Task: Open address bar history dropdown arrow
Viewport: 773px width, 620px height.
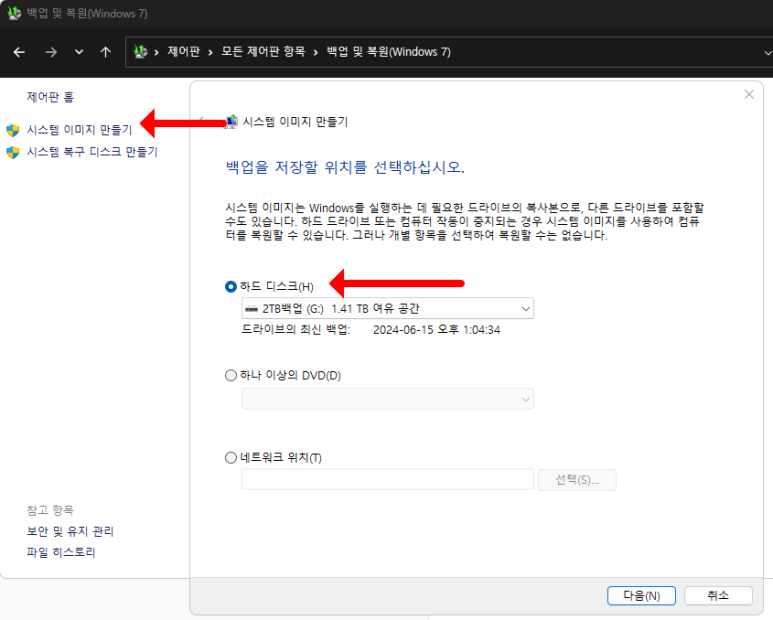Action: tap(767, 52)
